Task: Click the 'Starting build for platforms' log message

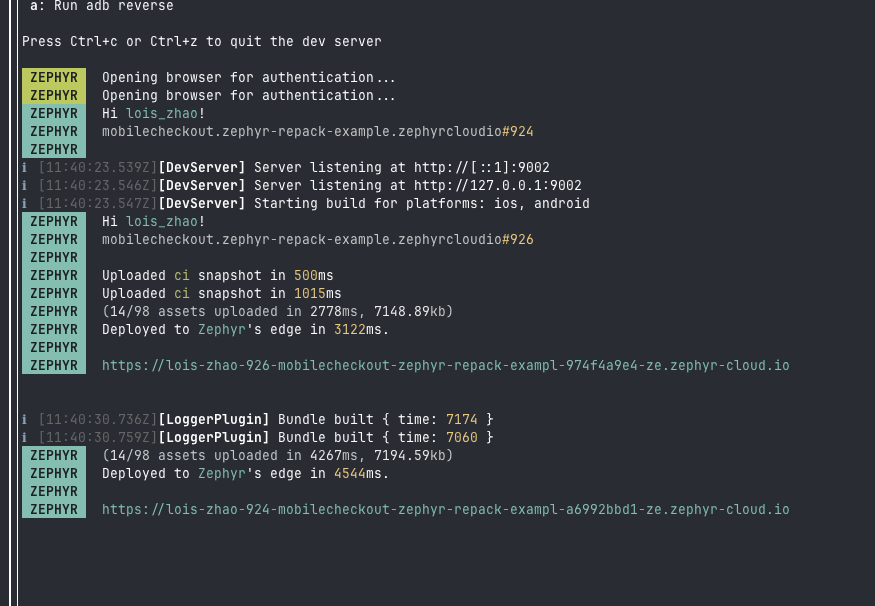Action: click(421, 204)
